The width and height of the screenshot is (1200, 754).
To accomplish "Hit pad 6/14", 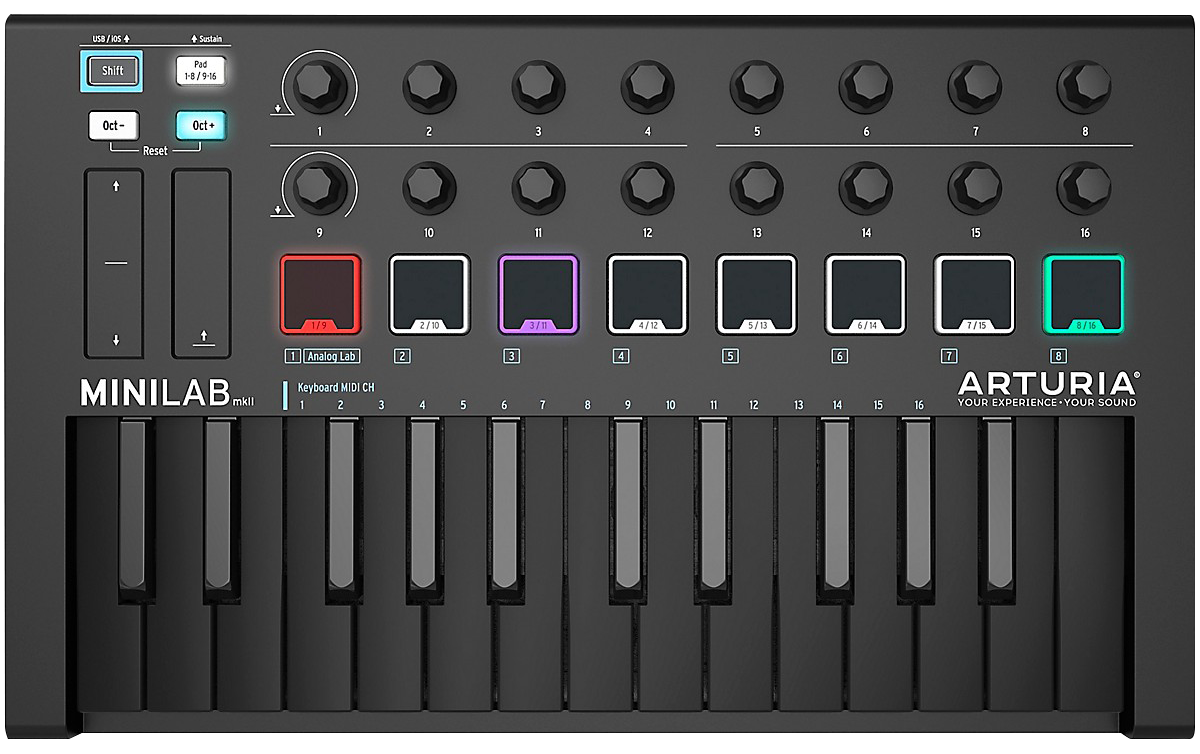I will 866,294.
